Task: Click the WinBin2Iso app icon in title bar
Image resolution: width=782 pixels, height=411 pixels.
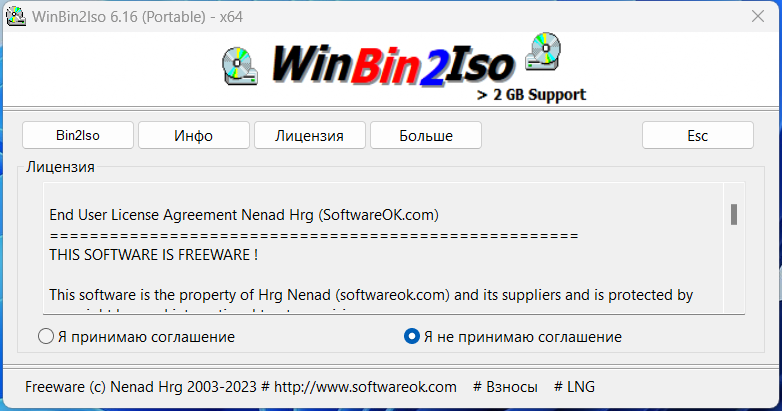Action: [15, 16]
